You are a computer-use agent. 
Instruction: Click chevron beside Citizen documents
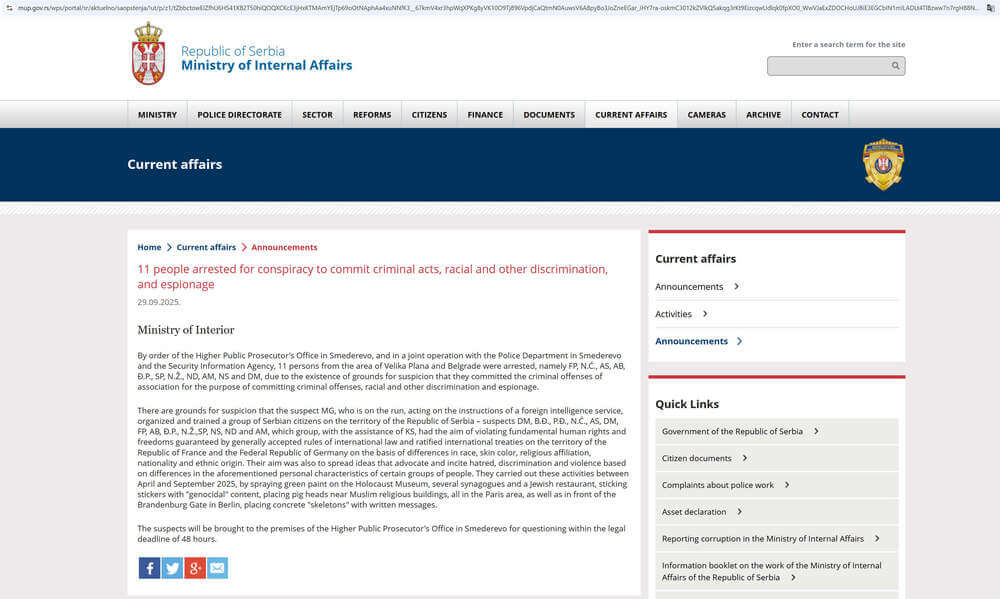tap(744, 458)
